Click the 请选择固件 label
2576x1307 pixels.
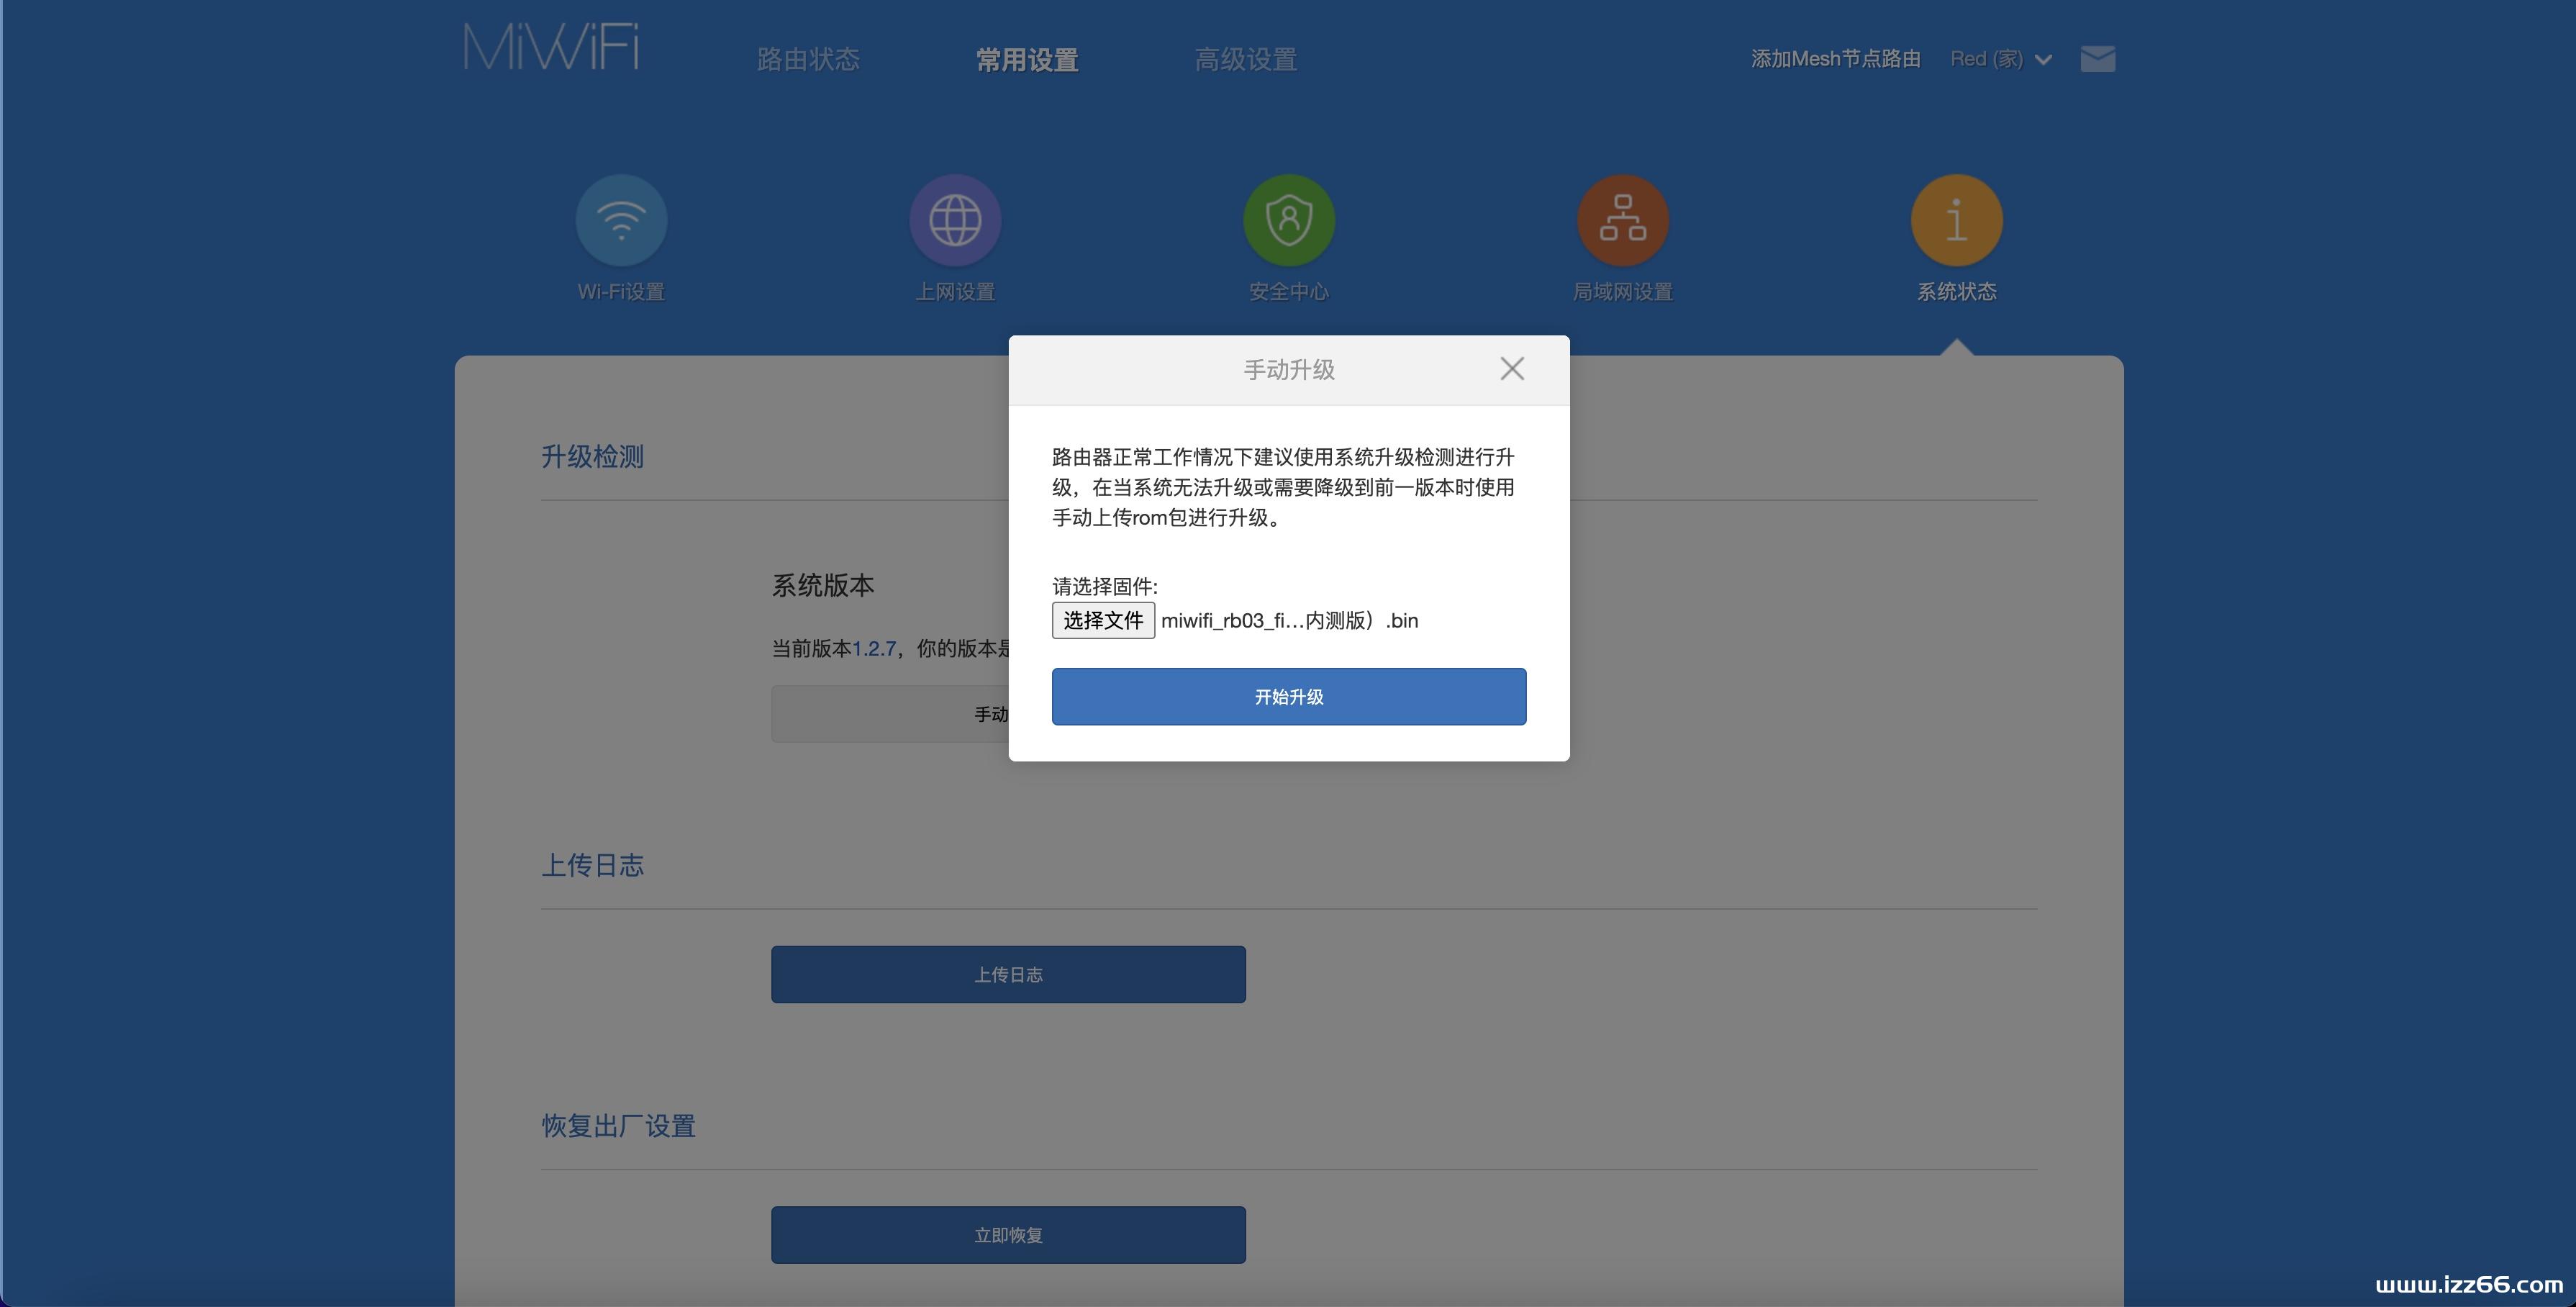[1105, 587]
